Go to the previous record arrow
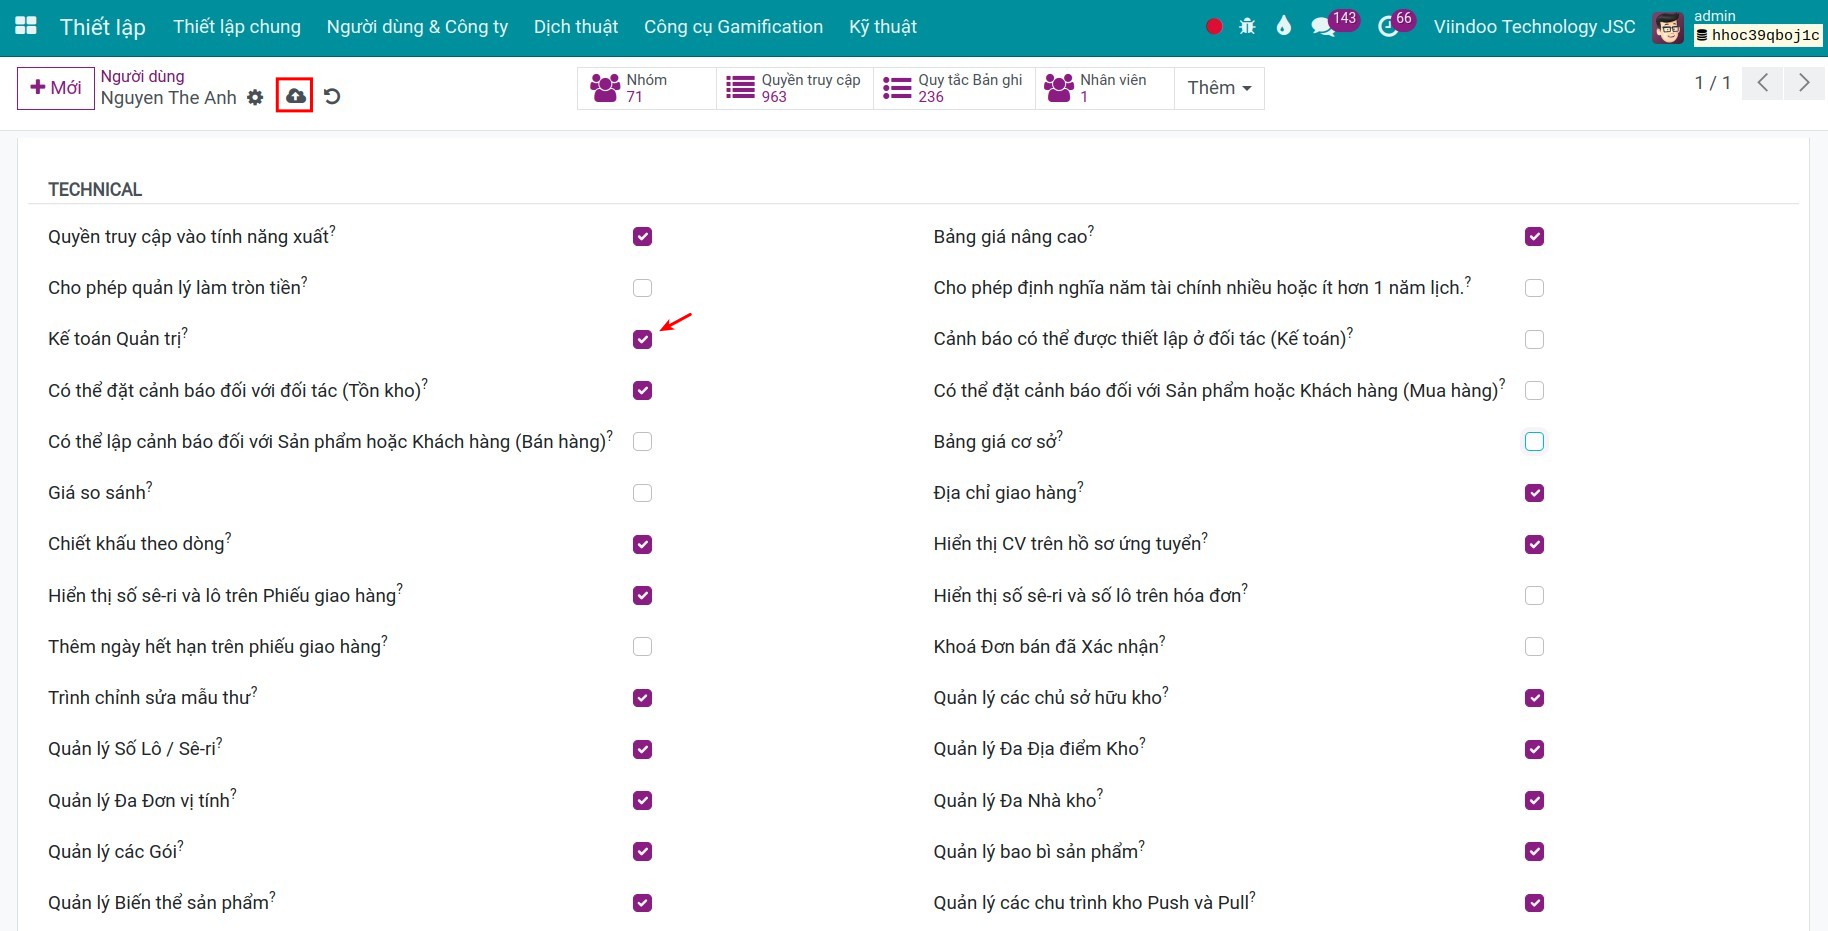 (x=1763, y=83)
